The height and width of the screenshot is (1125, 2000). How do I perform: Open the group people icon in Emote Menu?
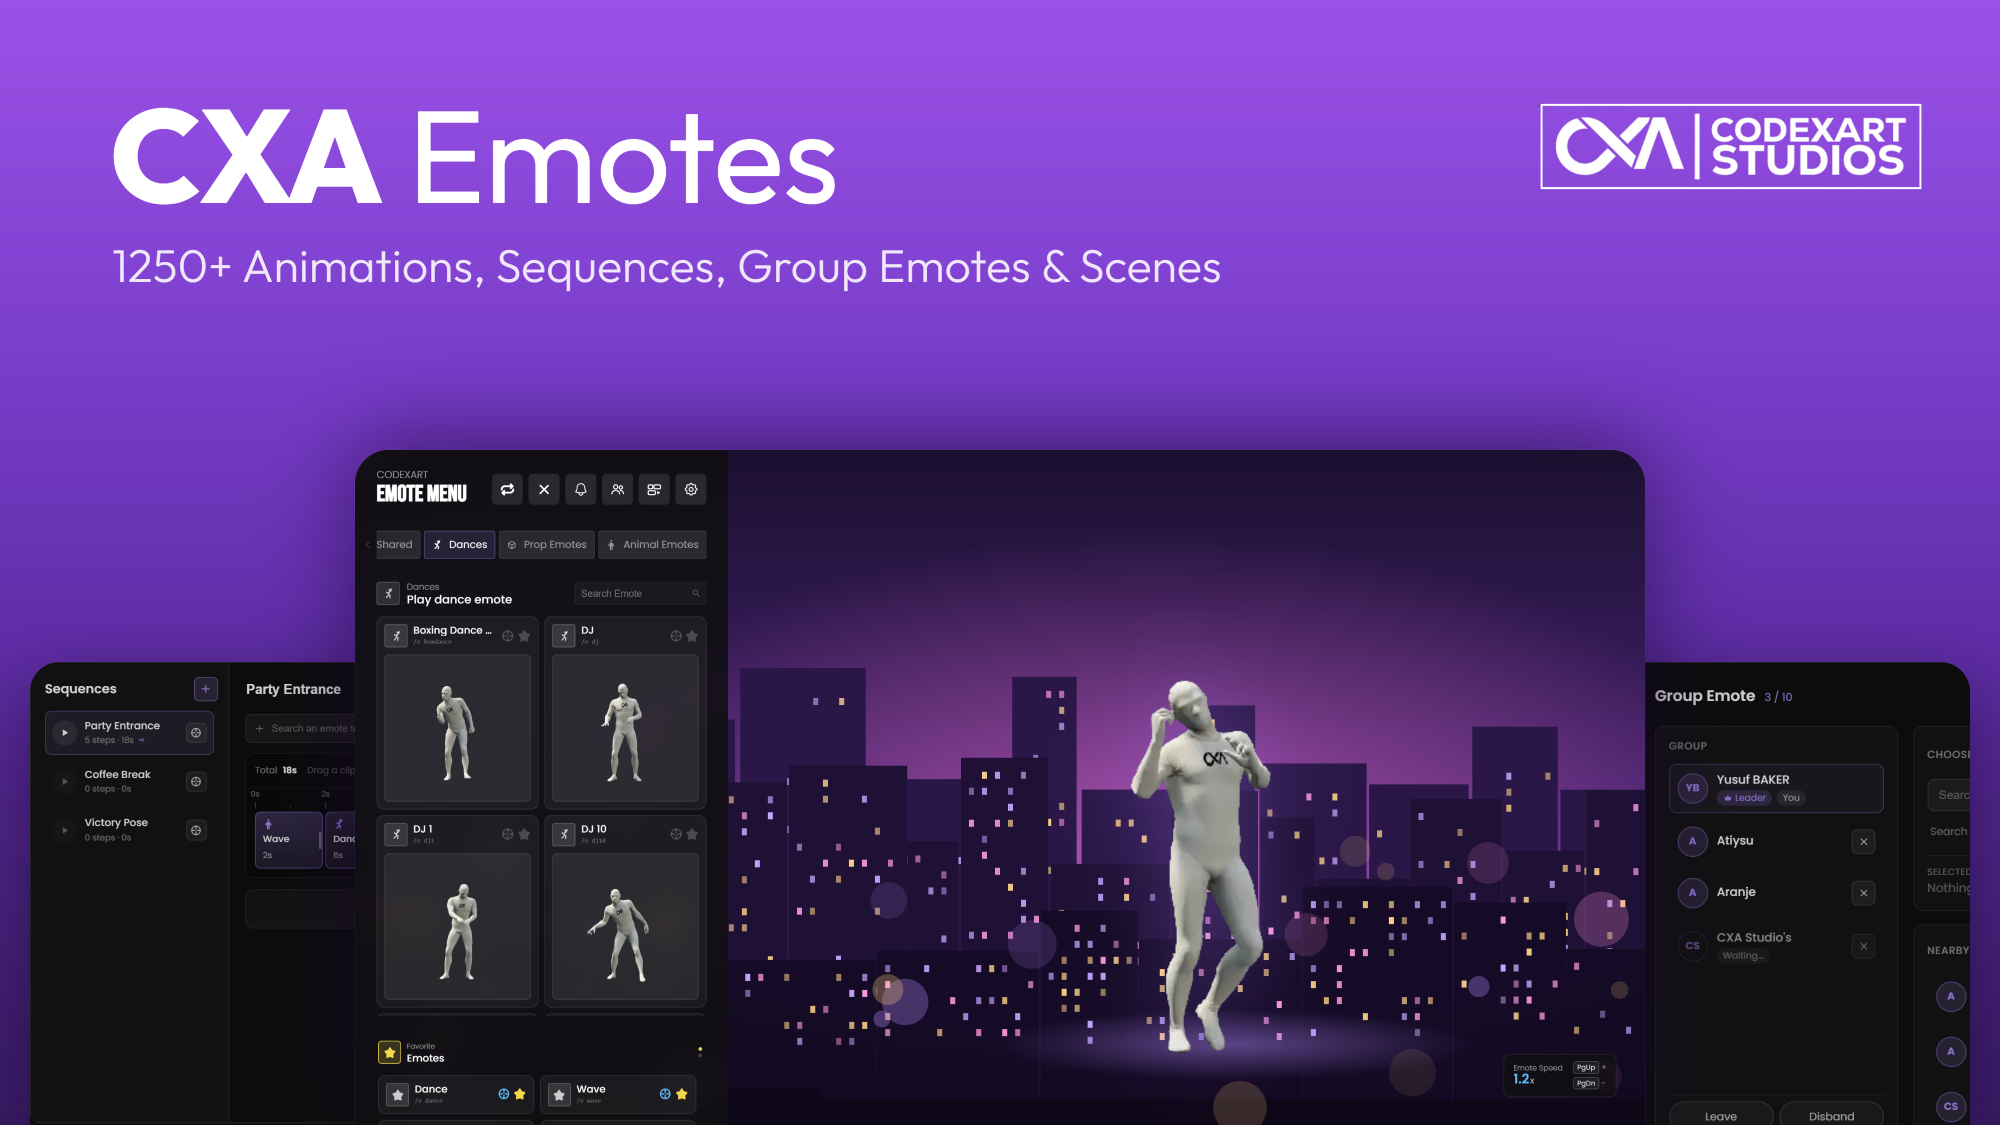pos(618,490)
